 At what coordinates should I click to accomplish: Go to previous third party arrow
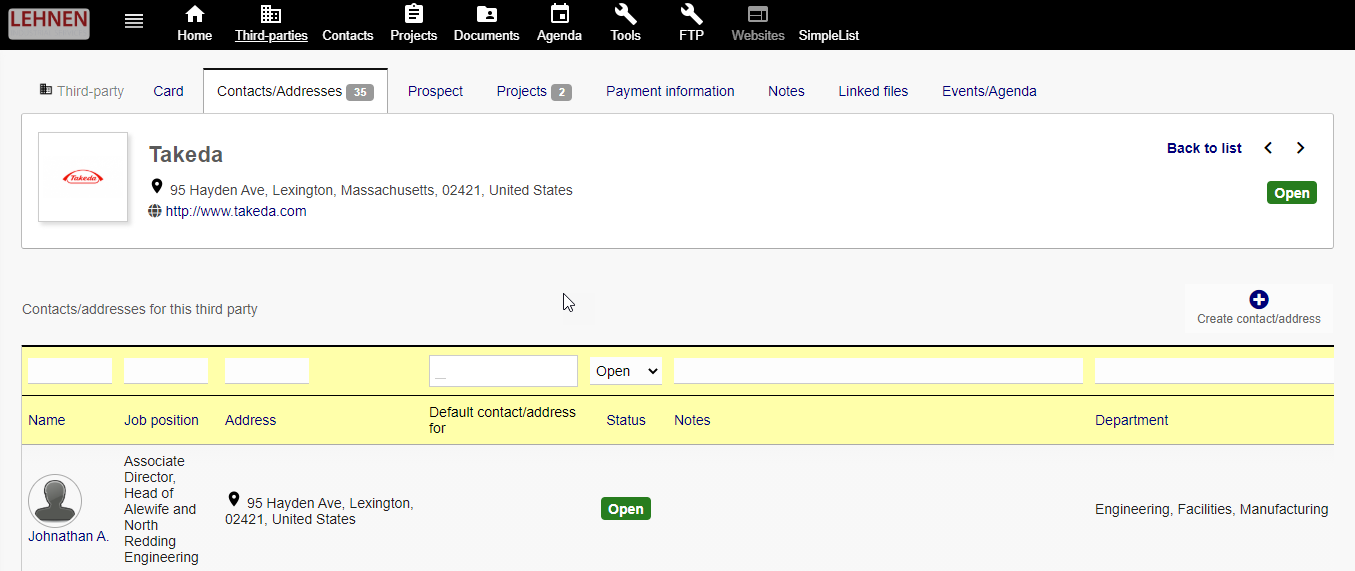(x=1268, y=148)
